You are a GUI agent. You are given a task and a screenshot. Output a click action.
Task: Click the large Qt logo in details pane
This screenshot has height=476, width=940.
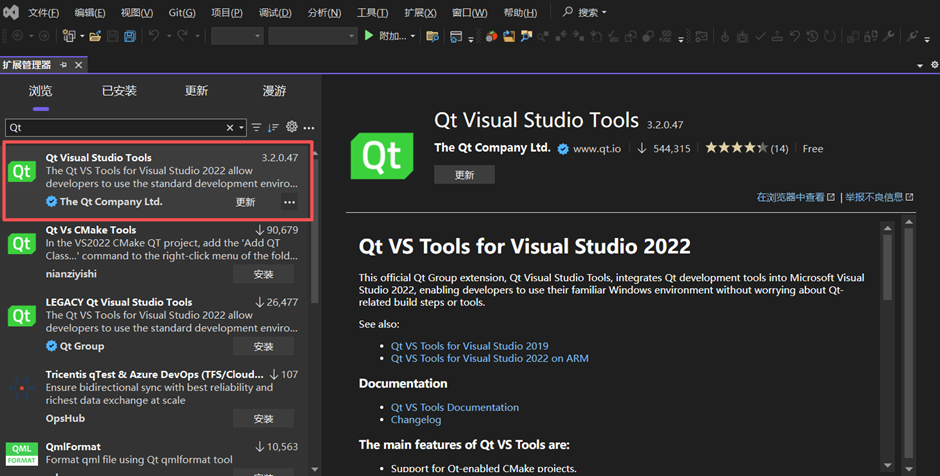click(382, 156)
